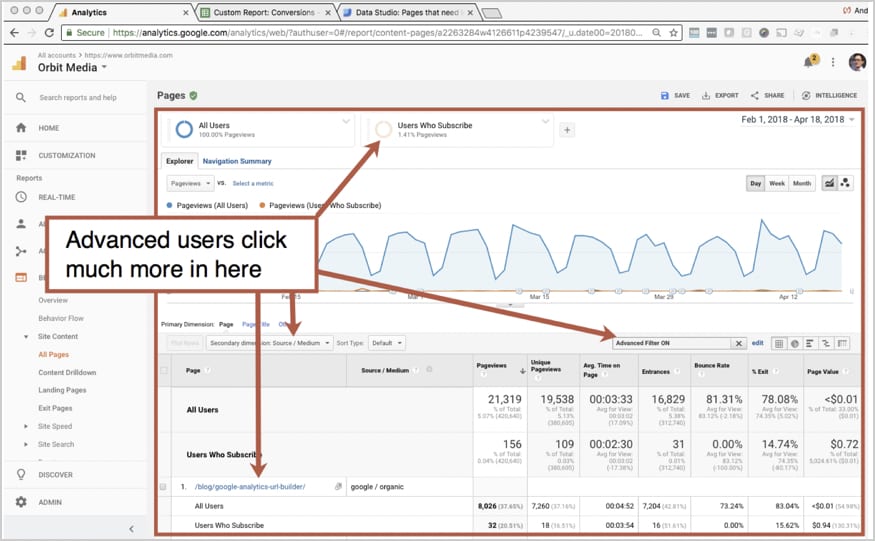This screenshot has width=875, height=541.
Task: Switch to pivot table view icon
Action: coord(842,343)
